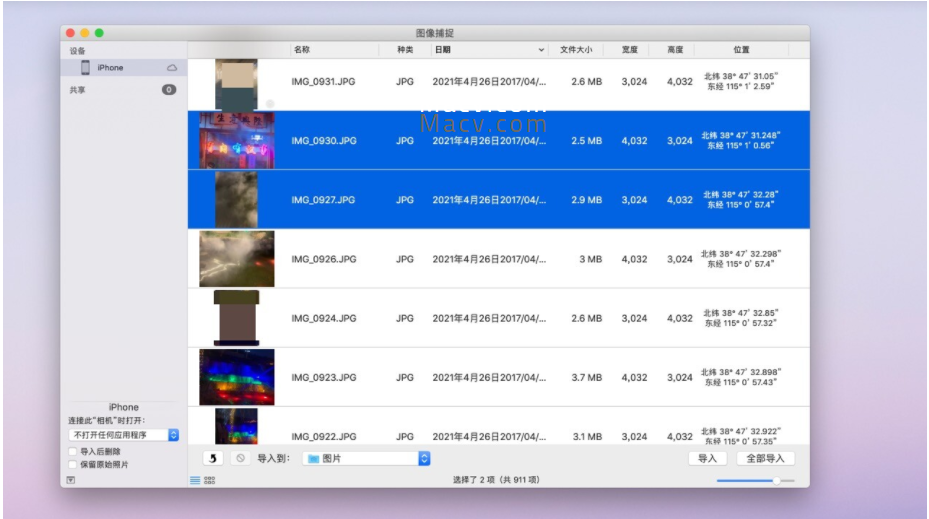Switch to list view

(x=195, y=480)
